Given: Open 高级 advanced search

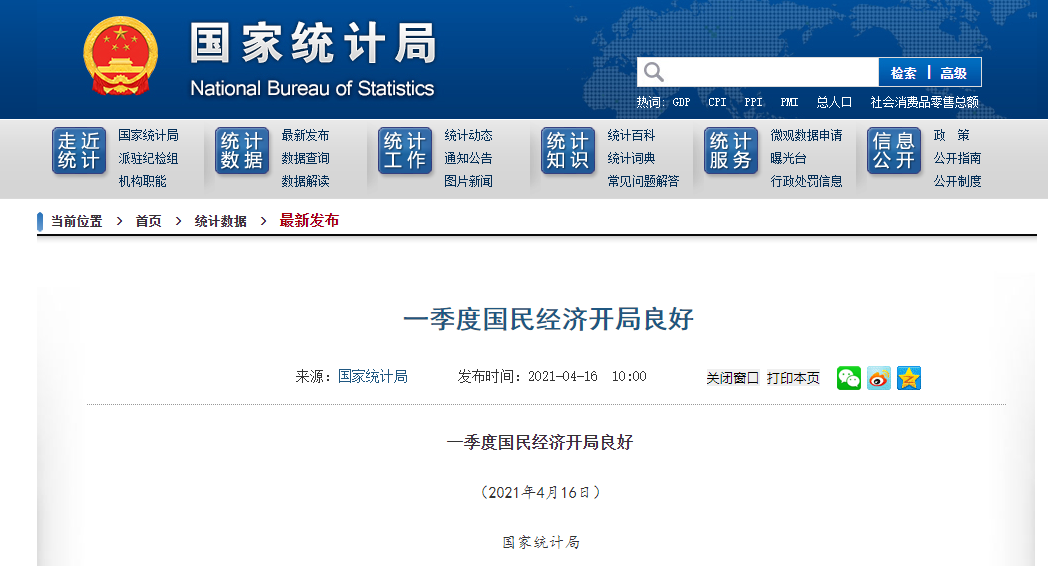Looking at the screenshot, I should 953,73.
